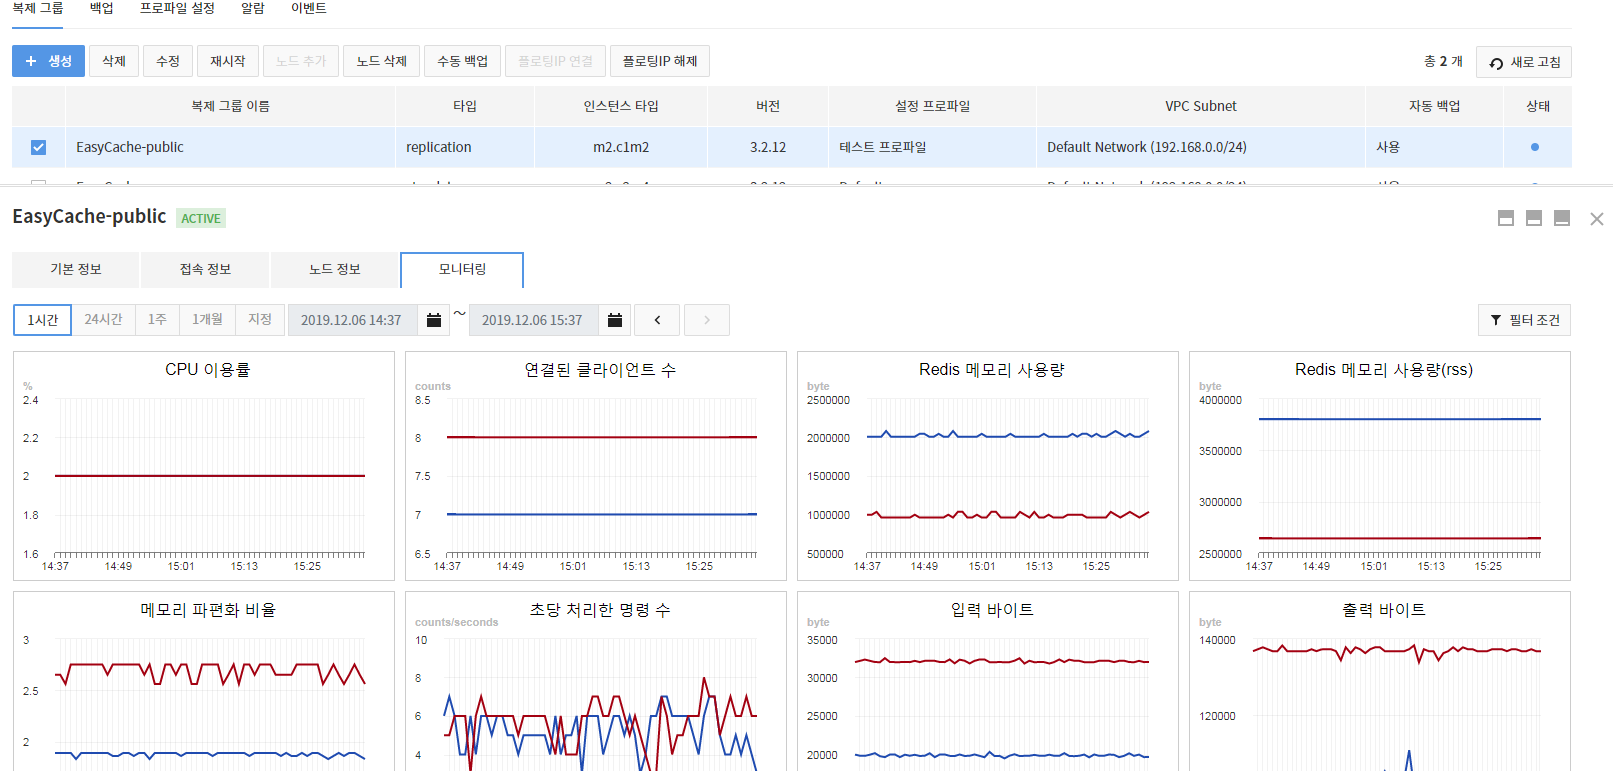This screenshot has width=1613, height=771.
Task: Switch to the 백업 top tab
Action: click(x=102, y=8)
